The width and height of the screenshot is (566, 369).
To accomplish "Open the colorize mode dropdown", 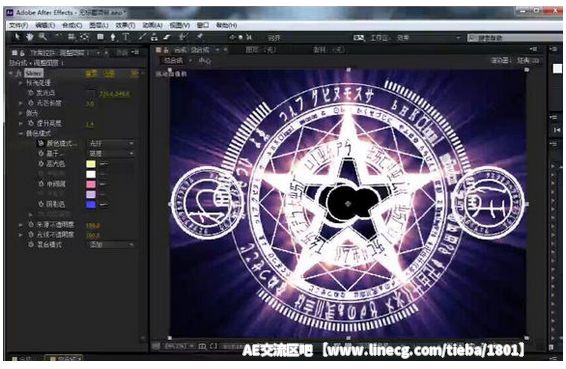I will 111,144.
